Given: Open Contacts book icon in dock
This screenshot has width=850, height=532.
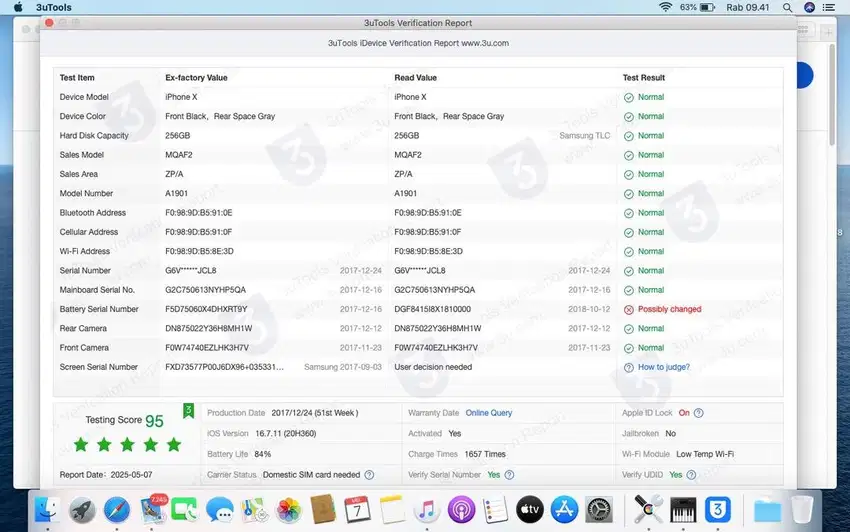Looking at the screenshot, I should tap(323, 510).
